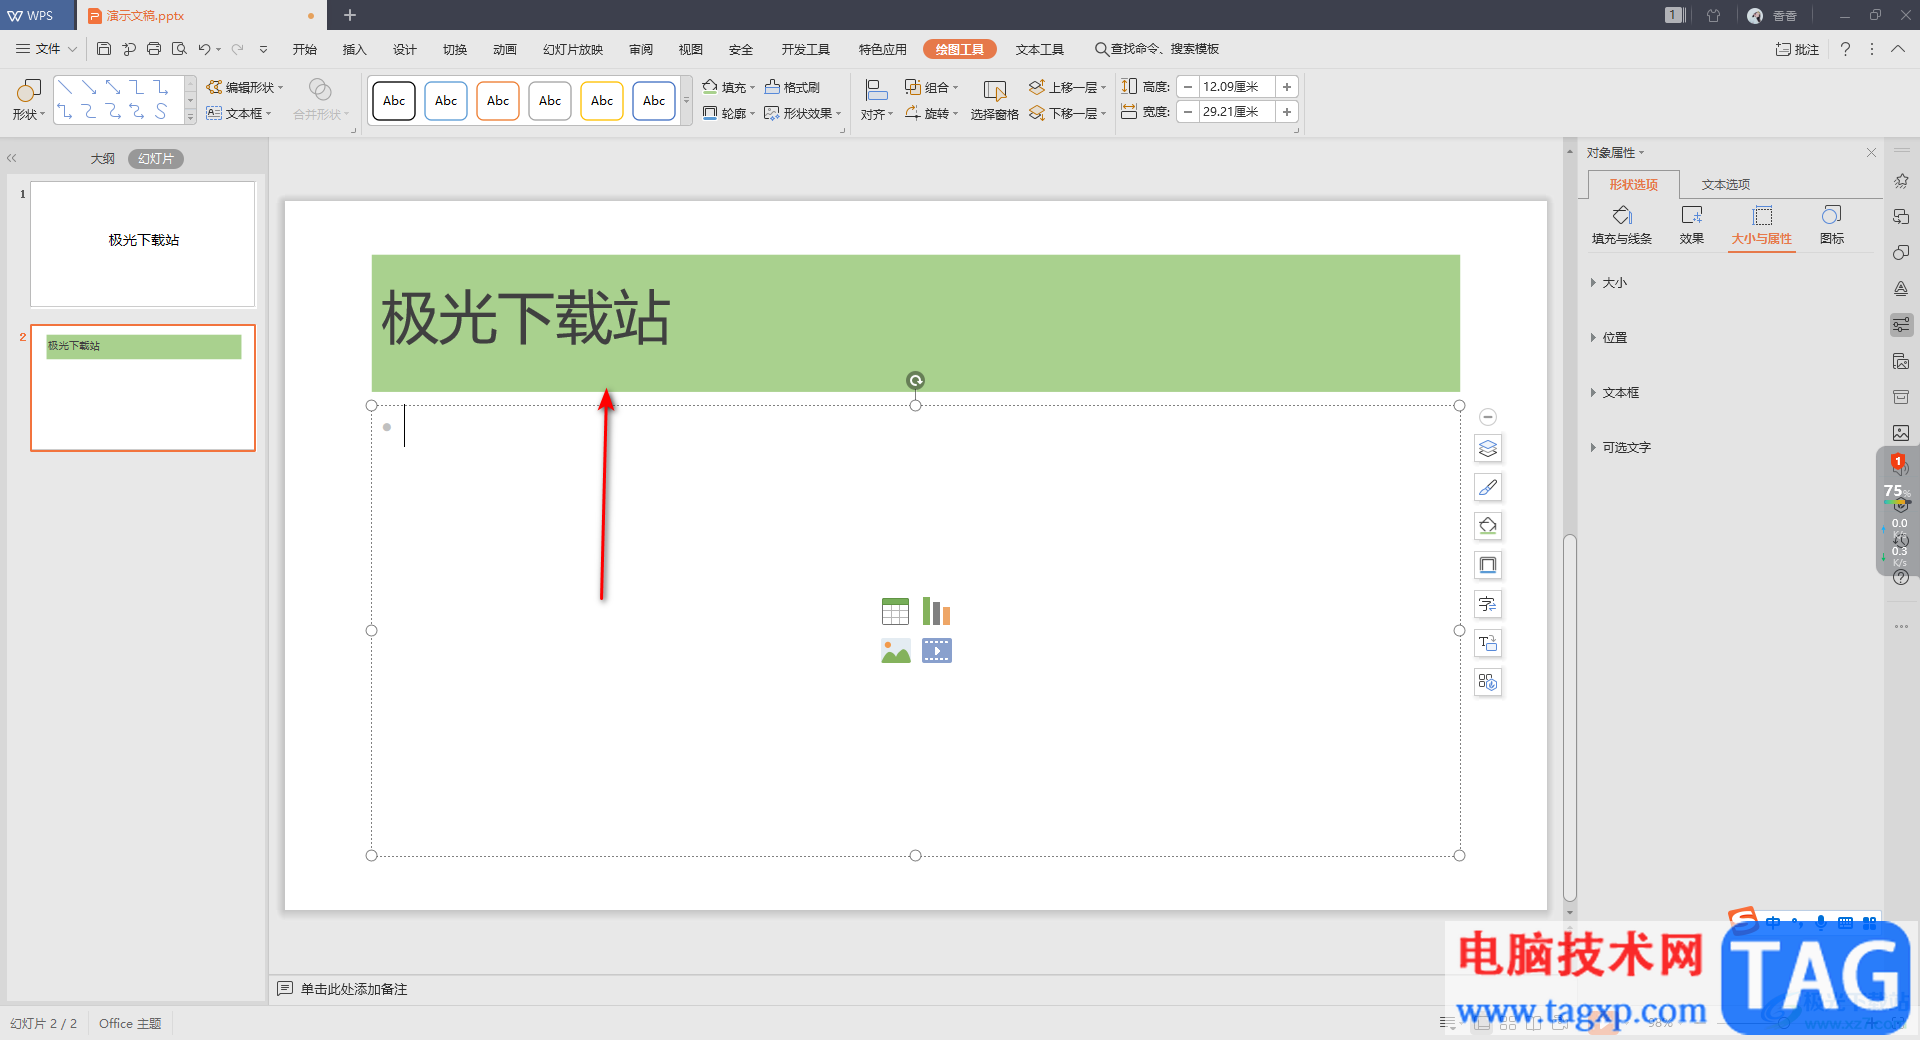Decrease the 宽度 width with minus button
Image resolution: width=1920 pixels, height=1040 pixels.
point(1188,112)
